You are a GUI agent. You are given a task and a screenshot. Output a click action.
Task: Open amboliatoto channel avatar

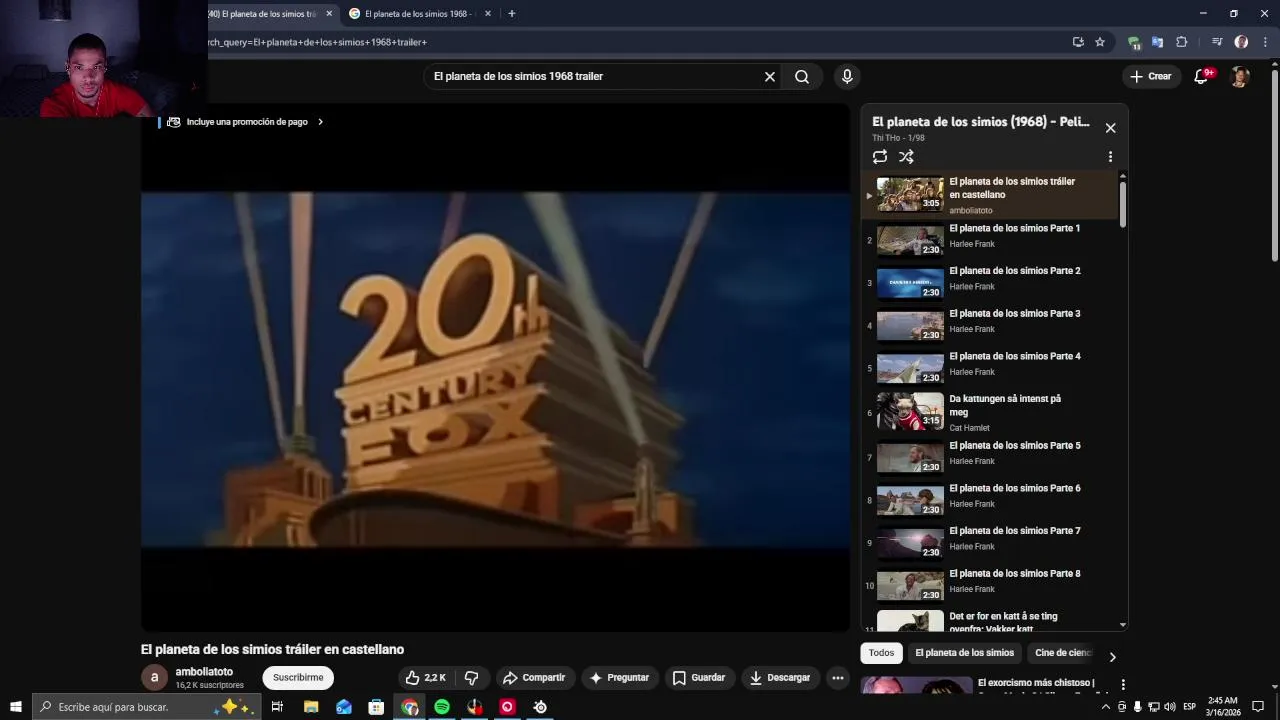tap(154, 678)
